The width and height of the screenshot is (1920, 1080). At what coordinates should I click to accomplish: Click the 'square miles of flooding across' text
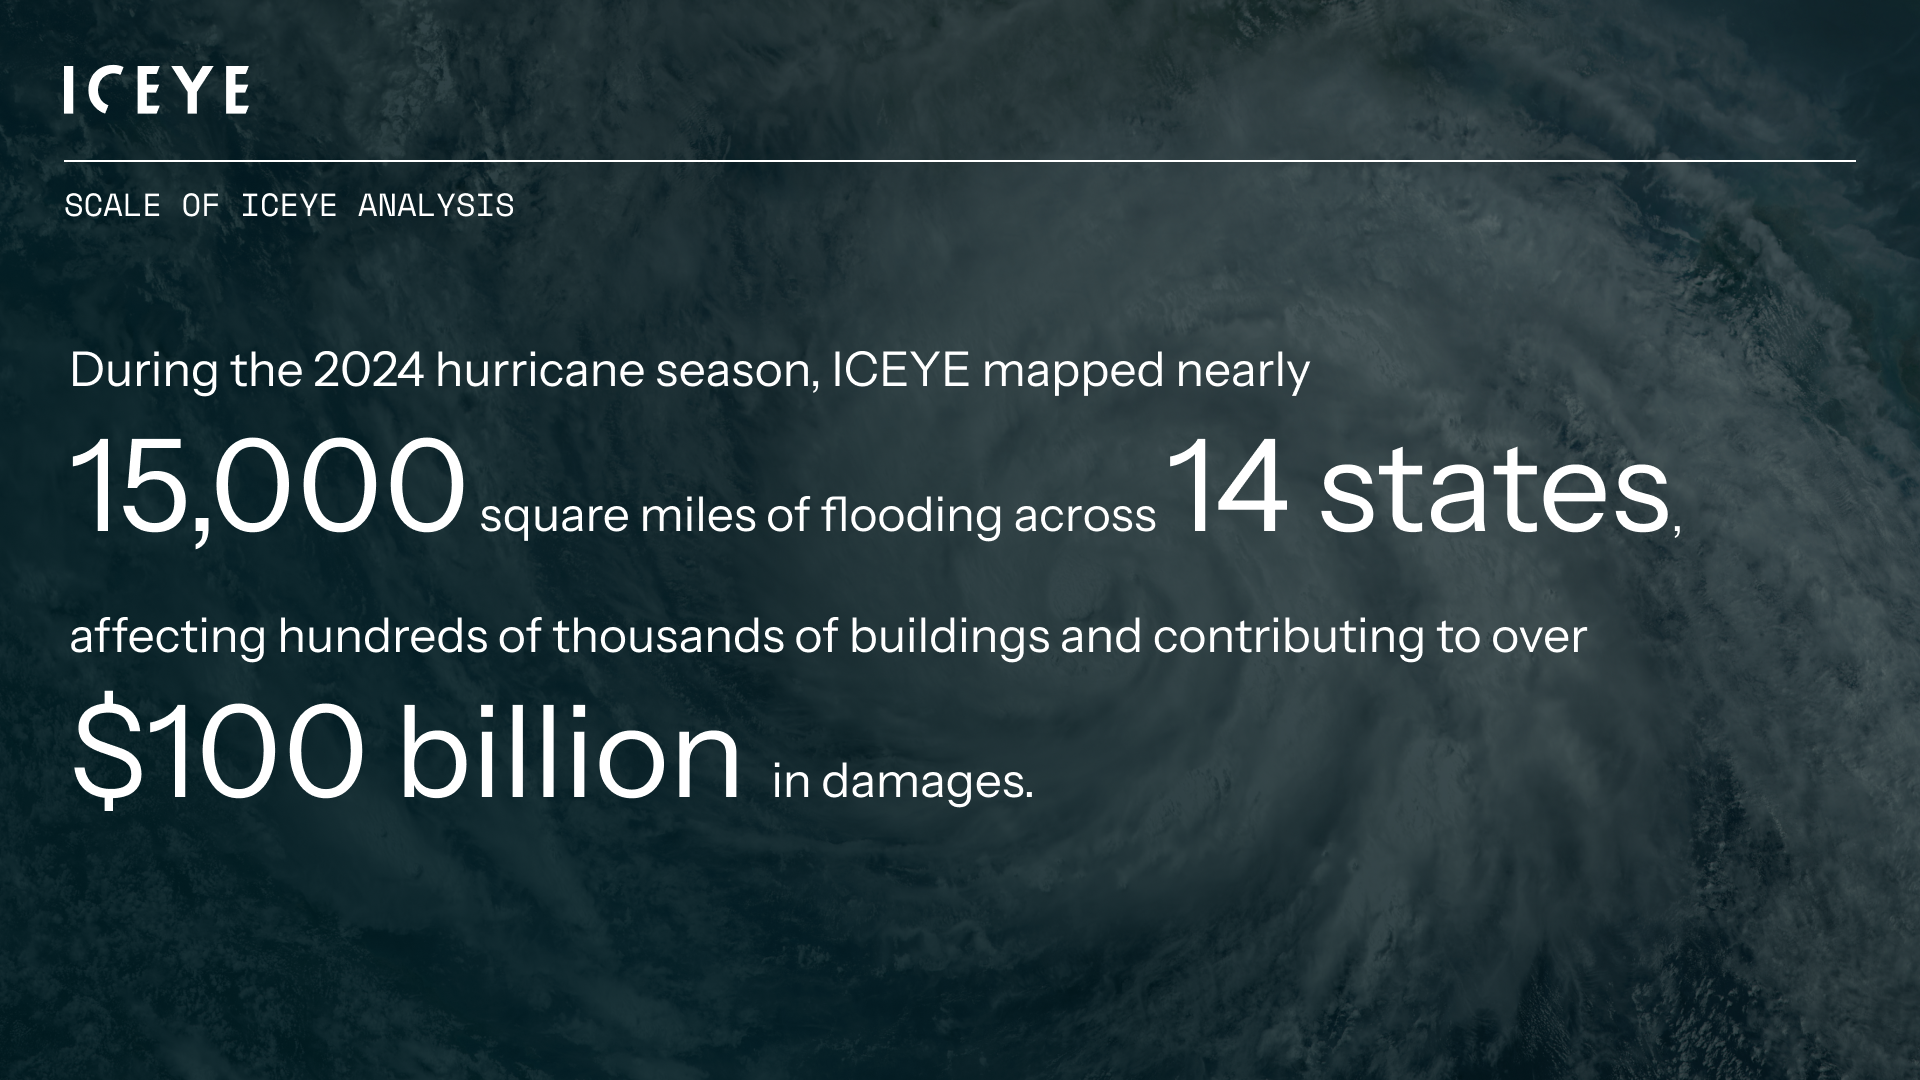[x=817, y=516]
